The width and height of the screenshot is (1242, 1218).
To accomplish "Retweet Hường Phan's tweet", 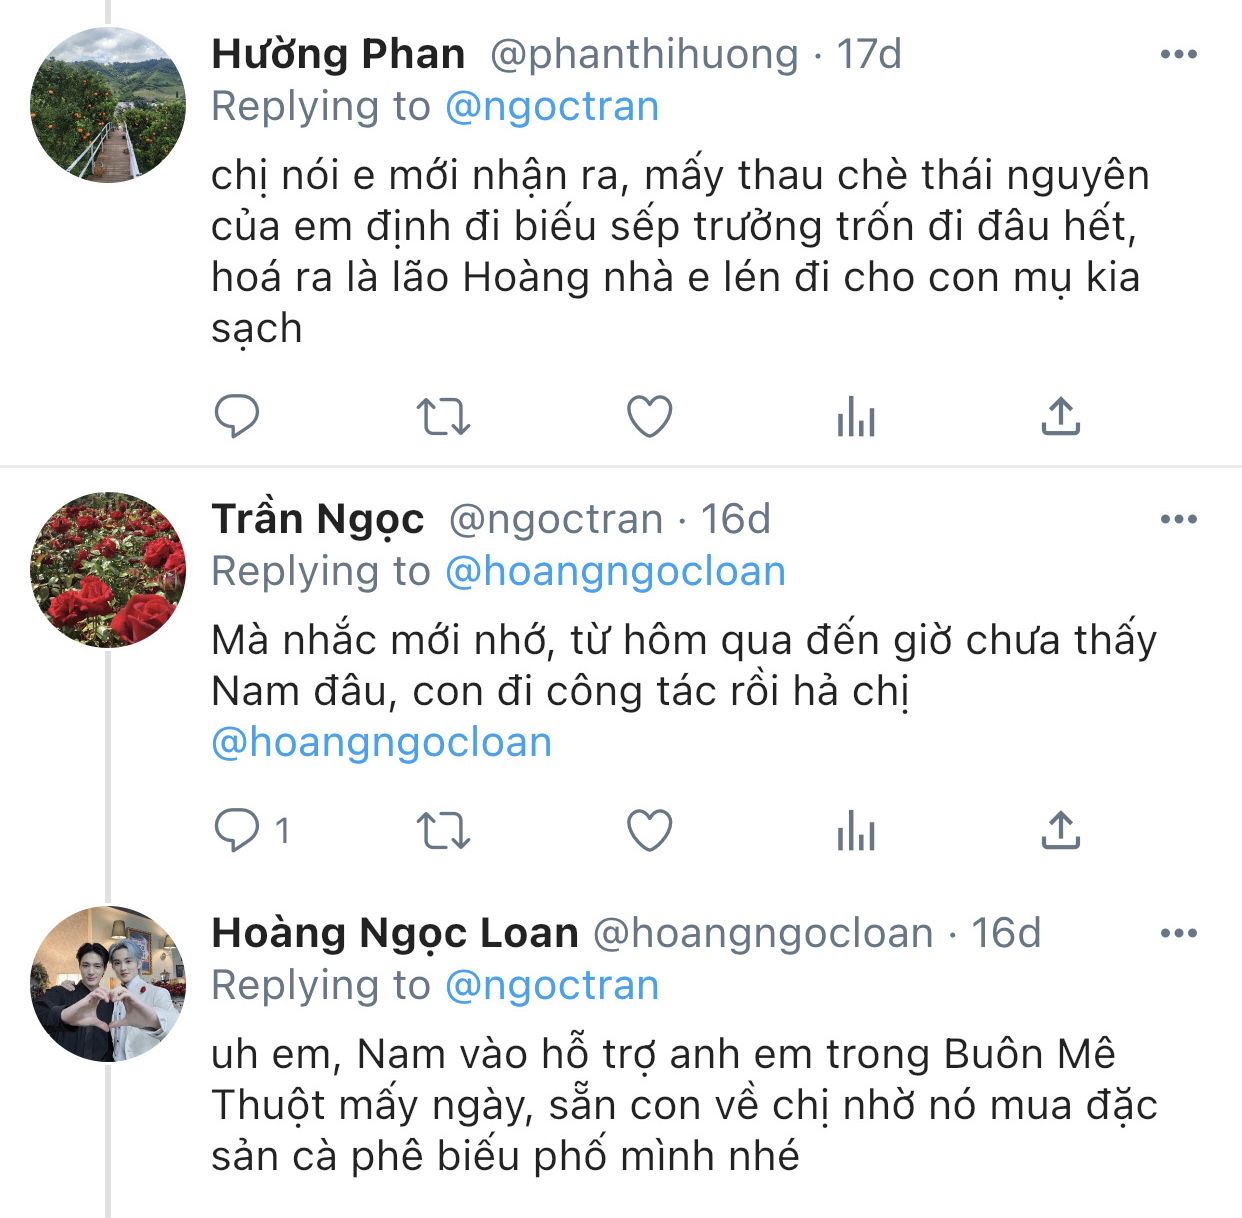I will click(x=442, y=416).
